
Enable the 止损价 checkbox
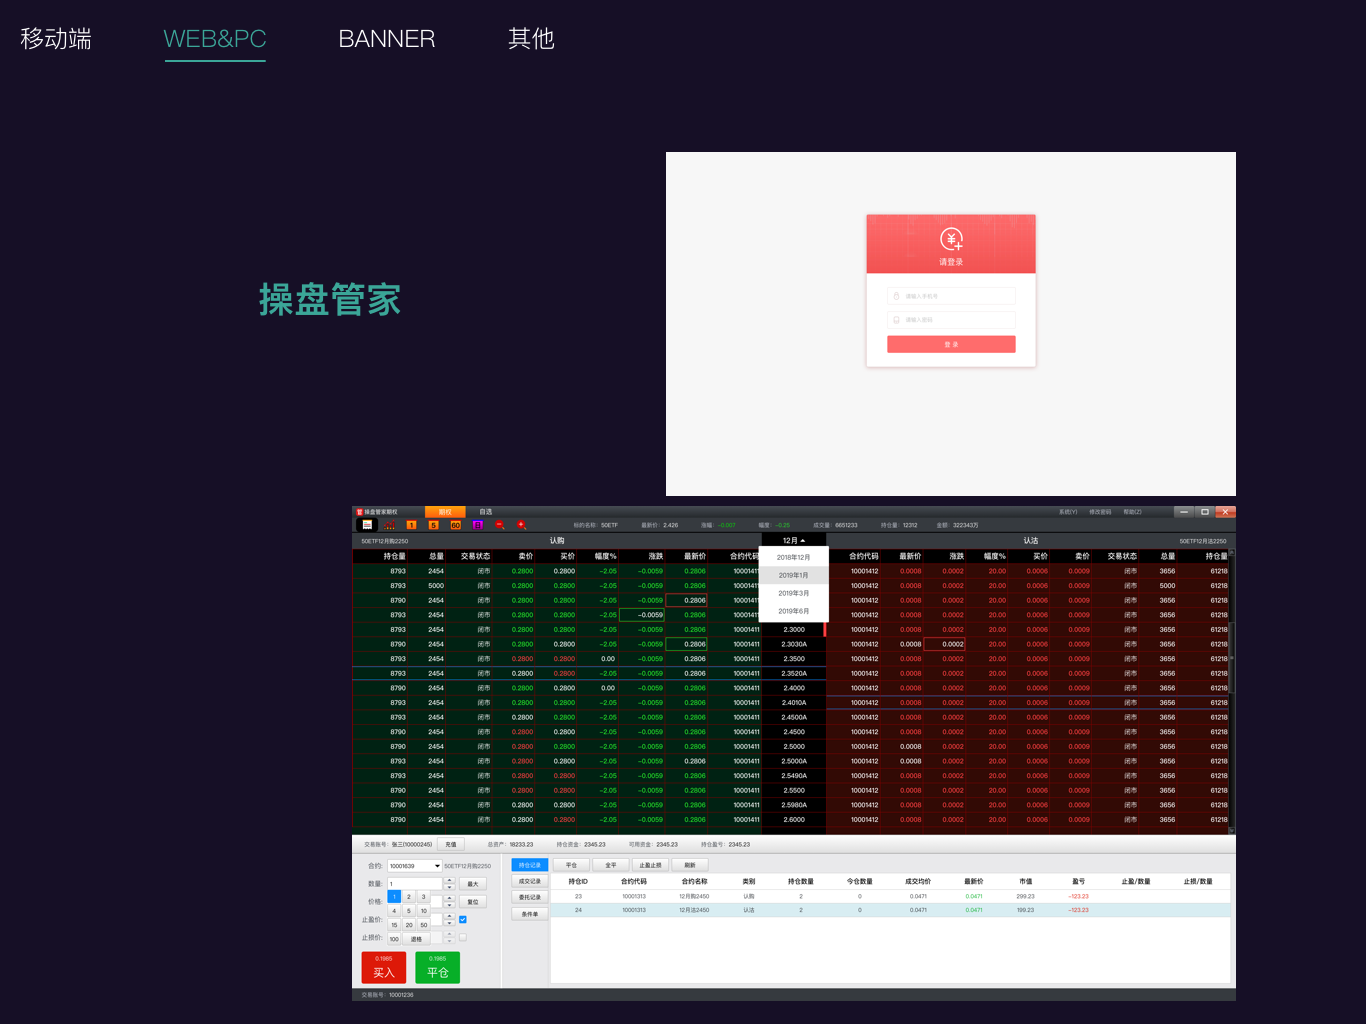coord(463,937)
